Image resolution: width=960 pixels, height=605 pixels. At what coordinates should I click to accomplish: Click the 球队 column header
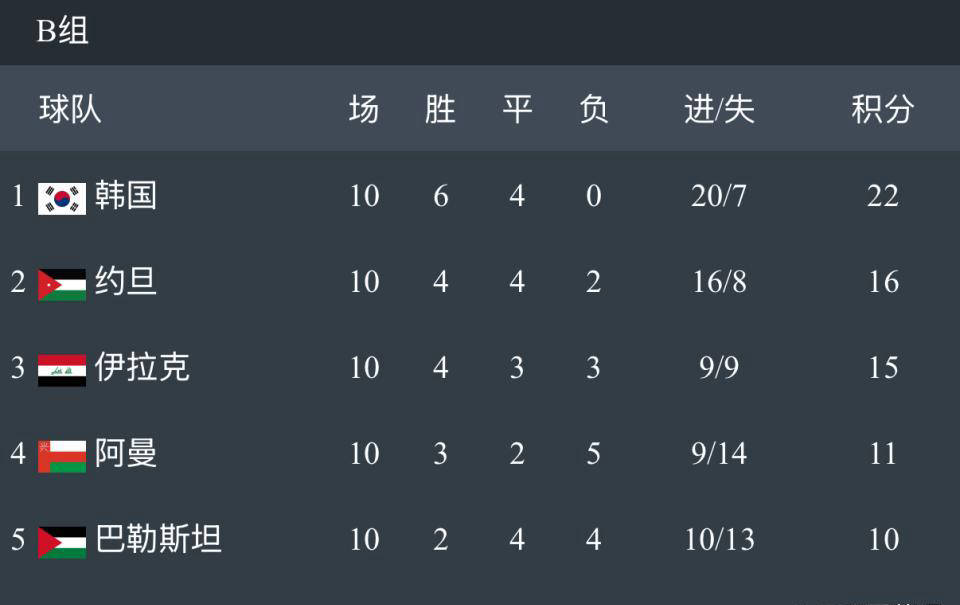(70, 108)
